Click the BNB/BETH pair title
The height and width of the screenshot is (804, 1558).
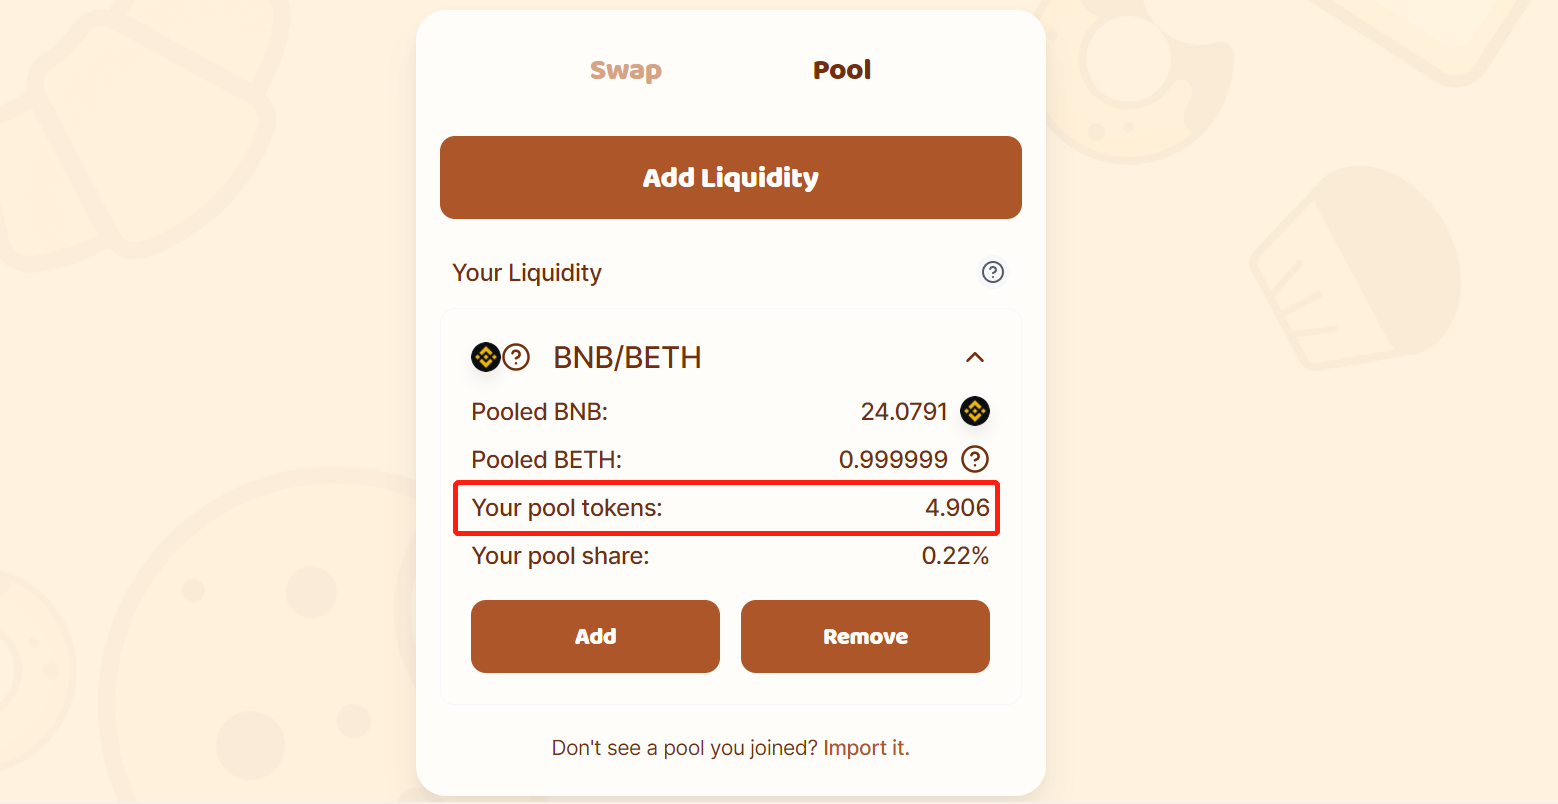(x=627, y=357)
